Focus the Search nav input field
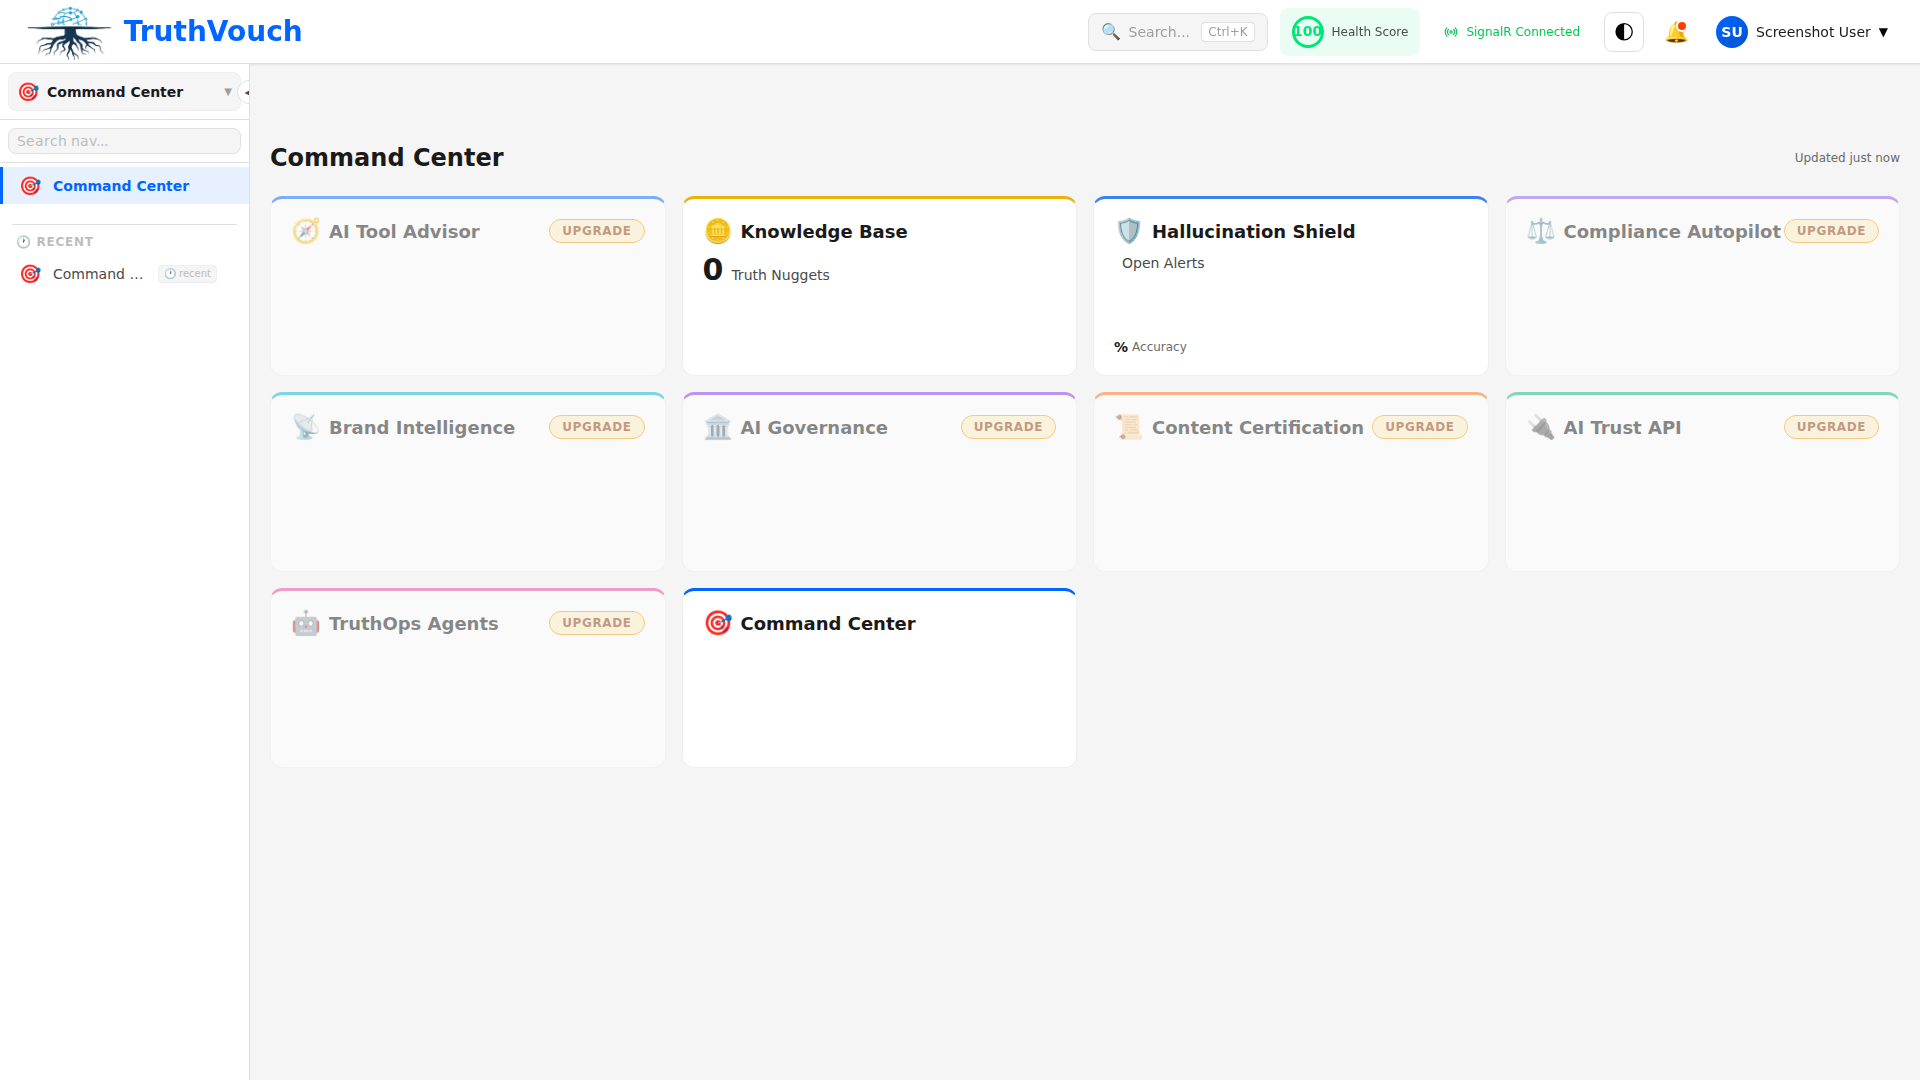1920x1080 pixels. click(124, 141)
